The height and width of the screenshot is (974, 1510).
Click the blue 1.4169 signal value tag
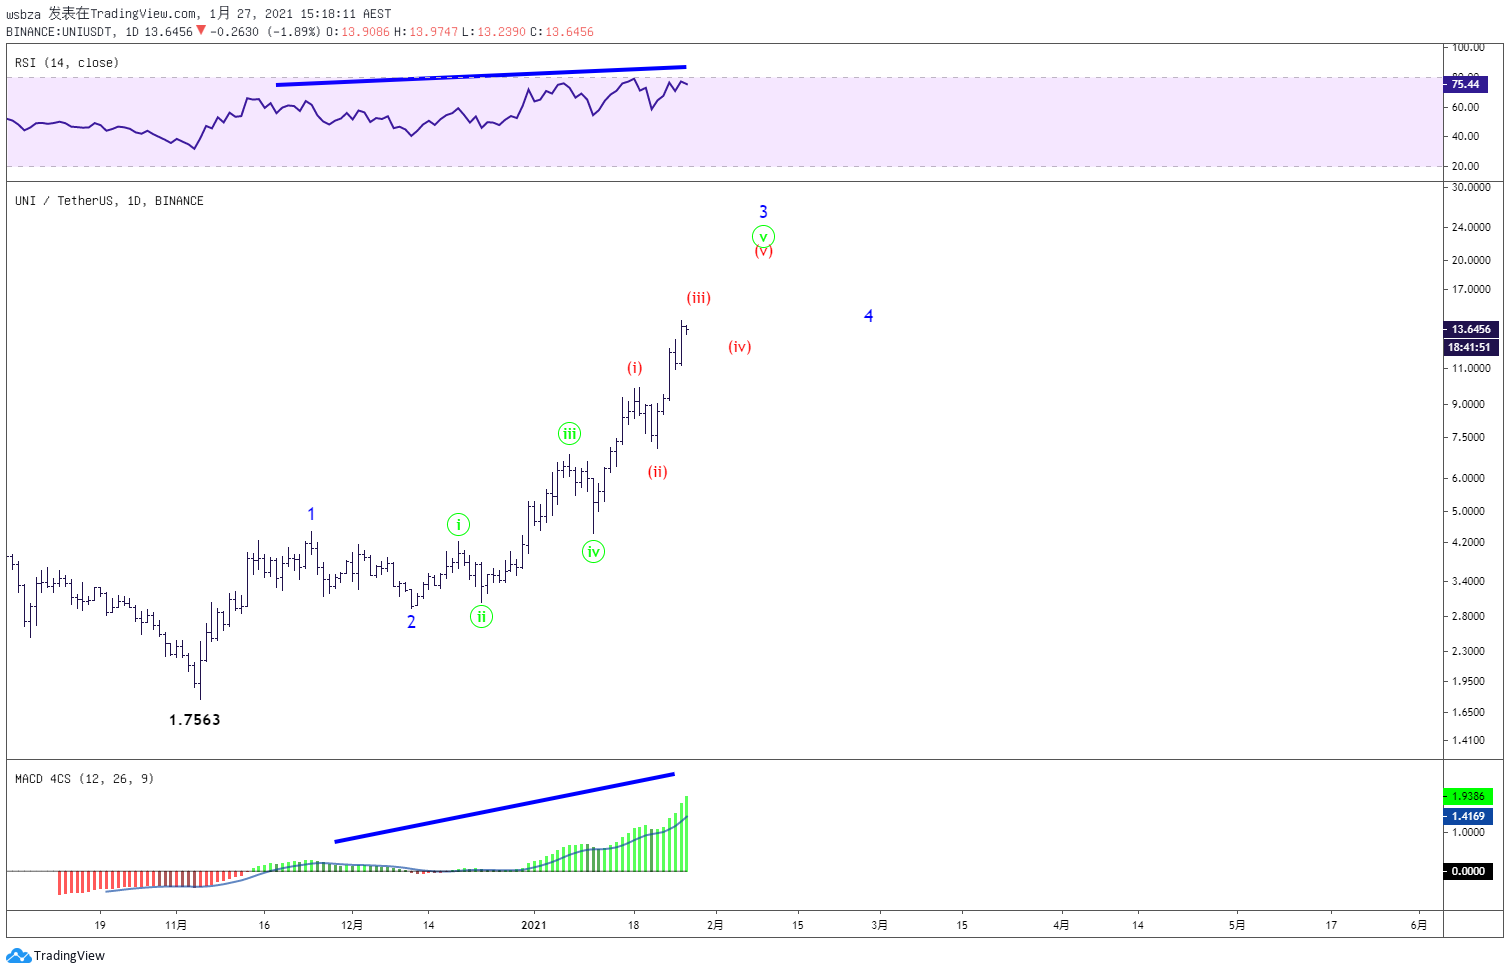click(x=1468, y=816)
